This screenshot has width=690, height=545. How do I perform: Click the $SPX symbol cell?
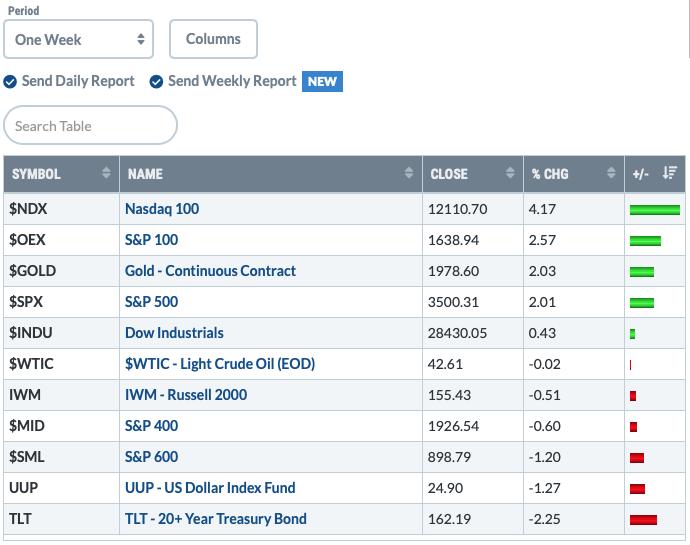pos(61,302)
